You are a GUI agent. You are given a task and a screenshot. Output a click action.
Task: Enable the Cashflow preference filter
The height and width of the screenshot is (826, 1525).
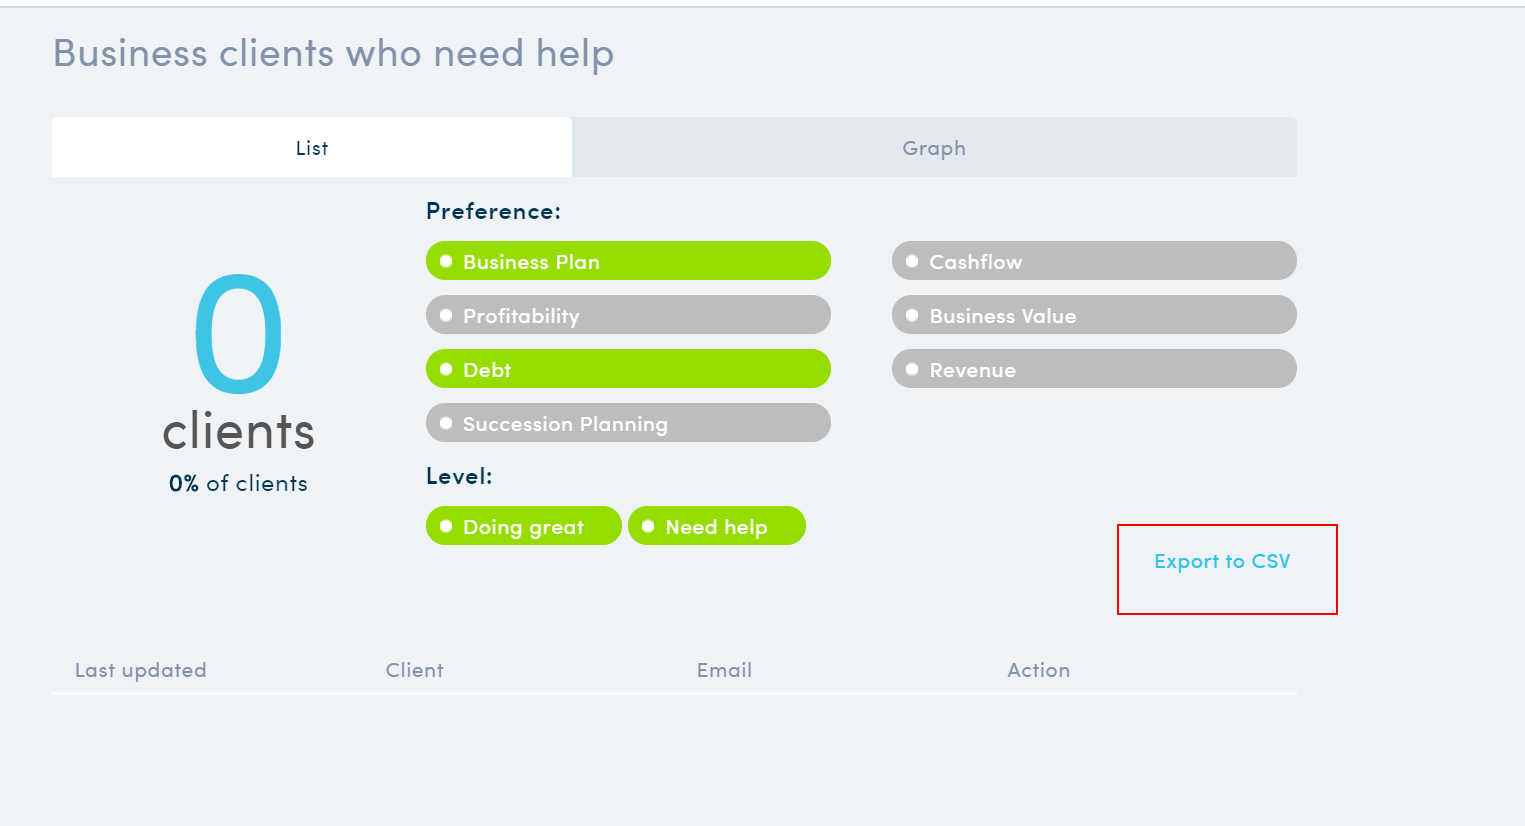pyautogui.click(x=1094, y=261)
